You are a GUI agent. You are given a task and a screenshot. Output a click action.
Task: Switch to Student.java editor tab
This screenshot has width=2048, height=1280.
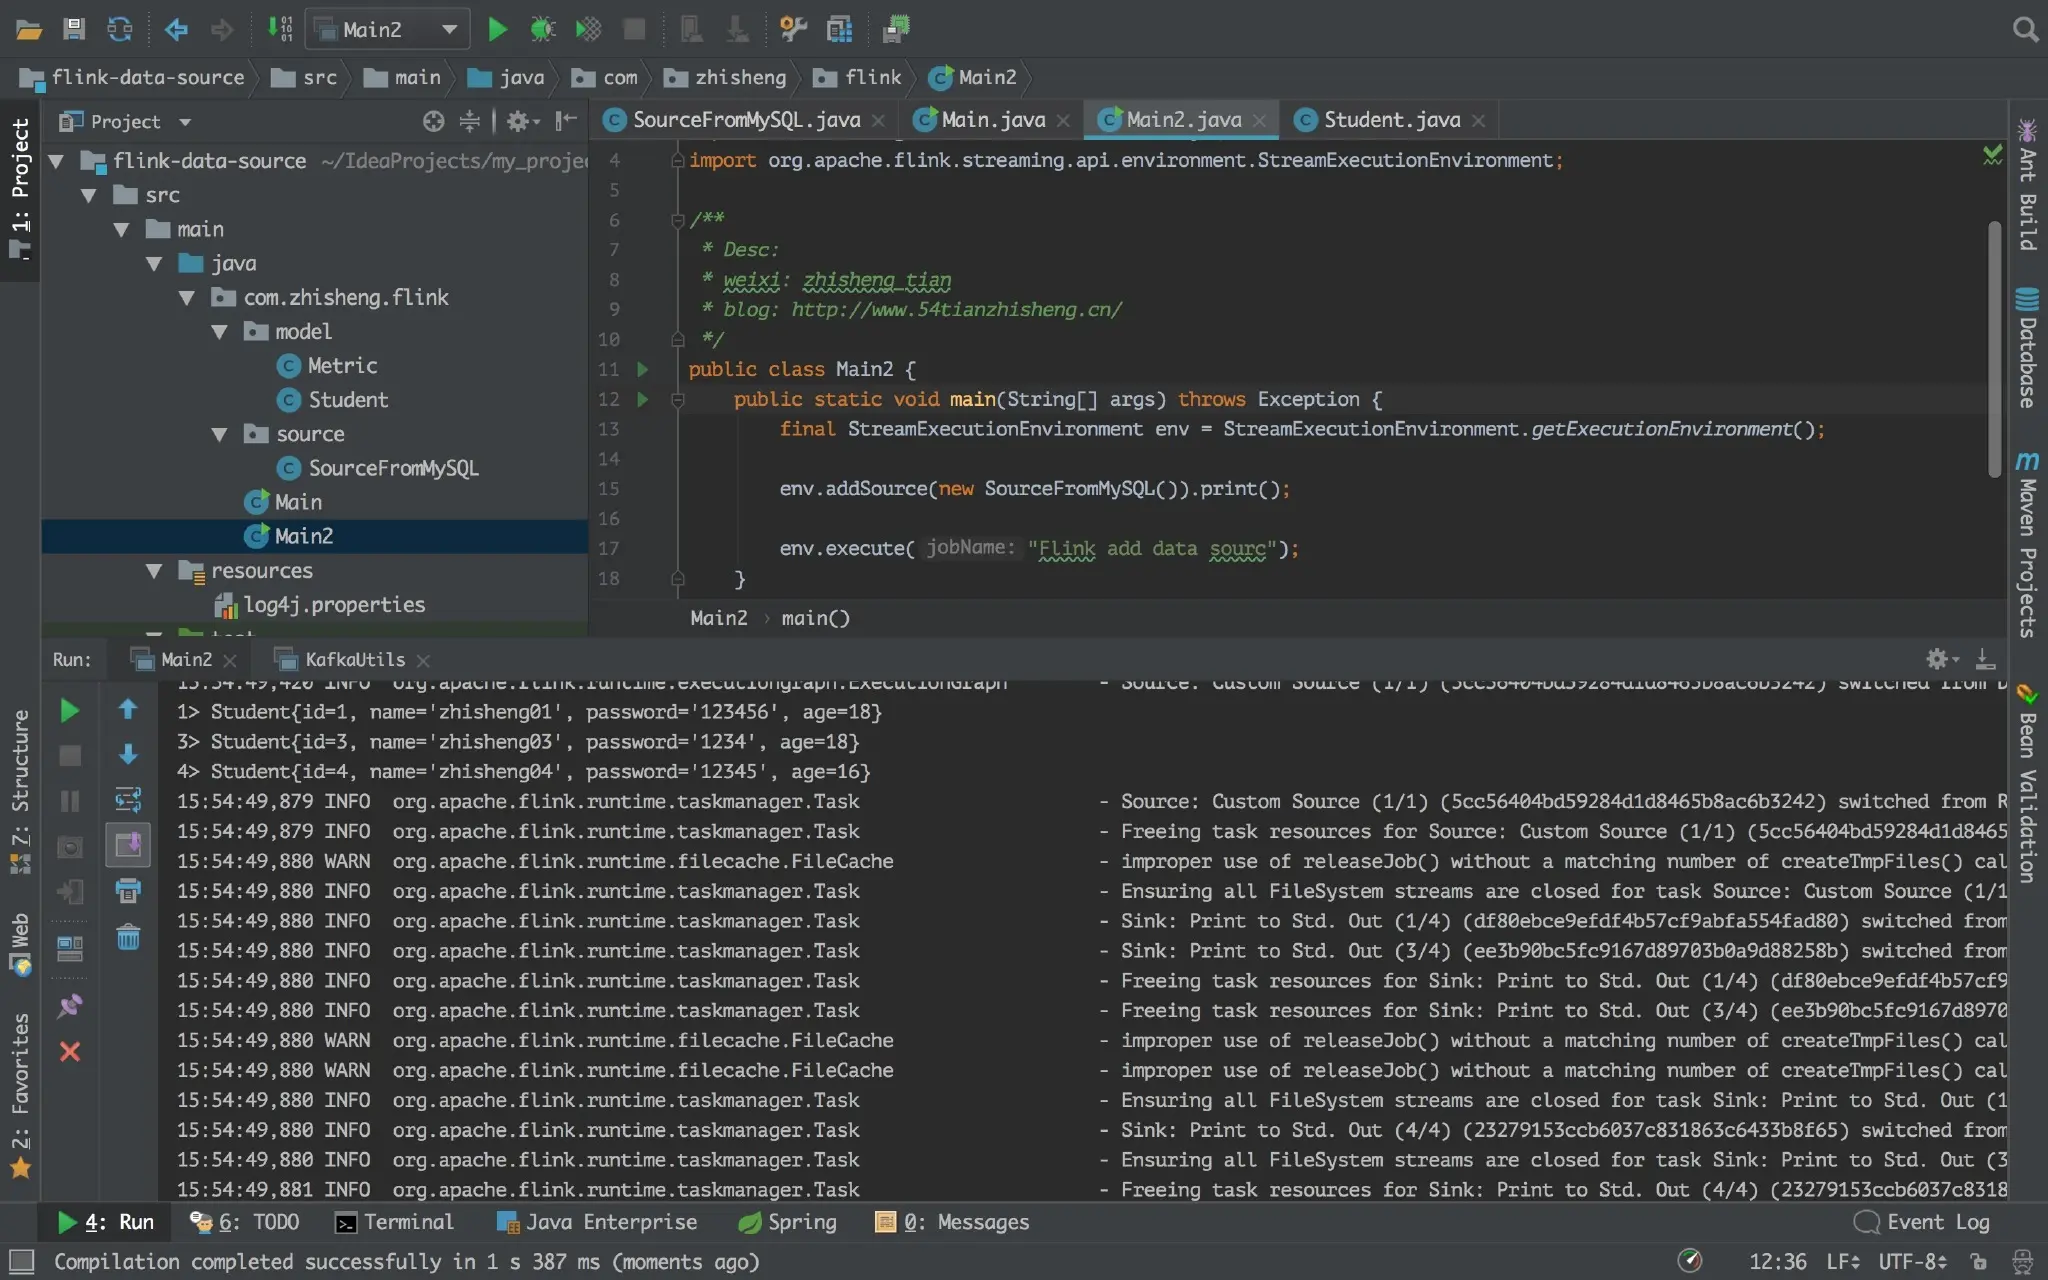(x=1390, y=120)
